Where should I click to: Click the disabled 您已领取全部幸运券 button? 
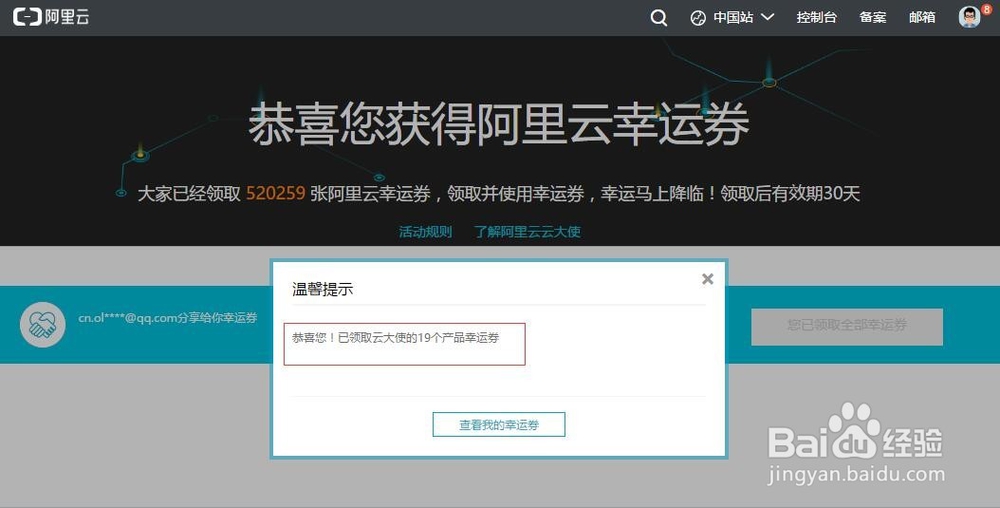[x=847, y=327]
